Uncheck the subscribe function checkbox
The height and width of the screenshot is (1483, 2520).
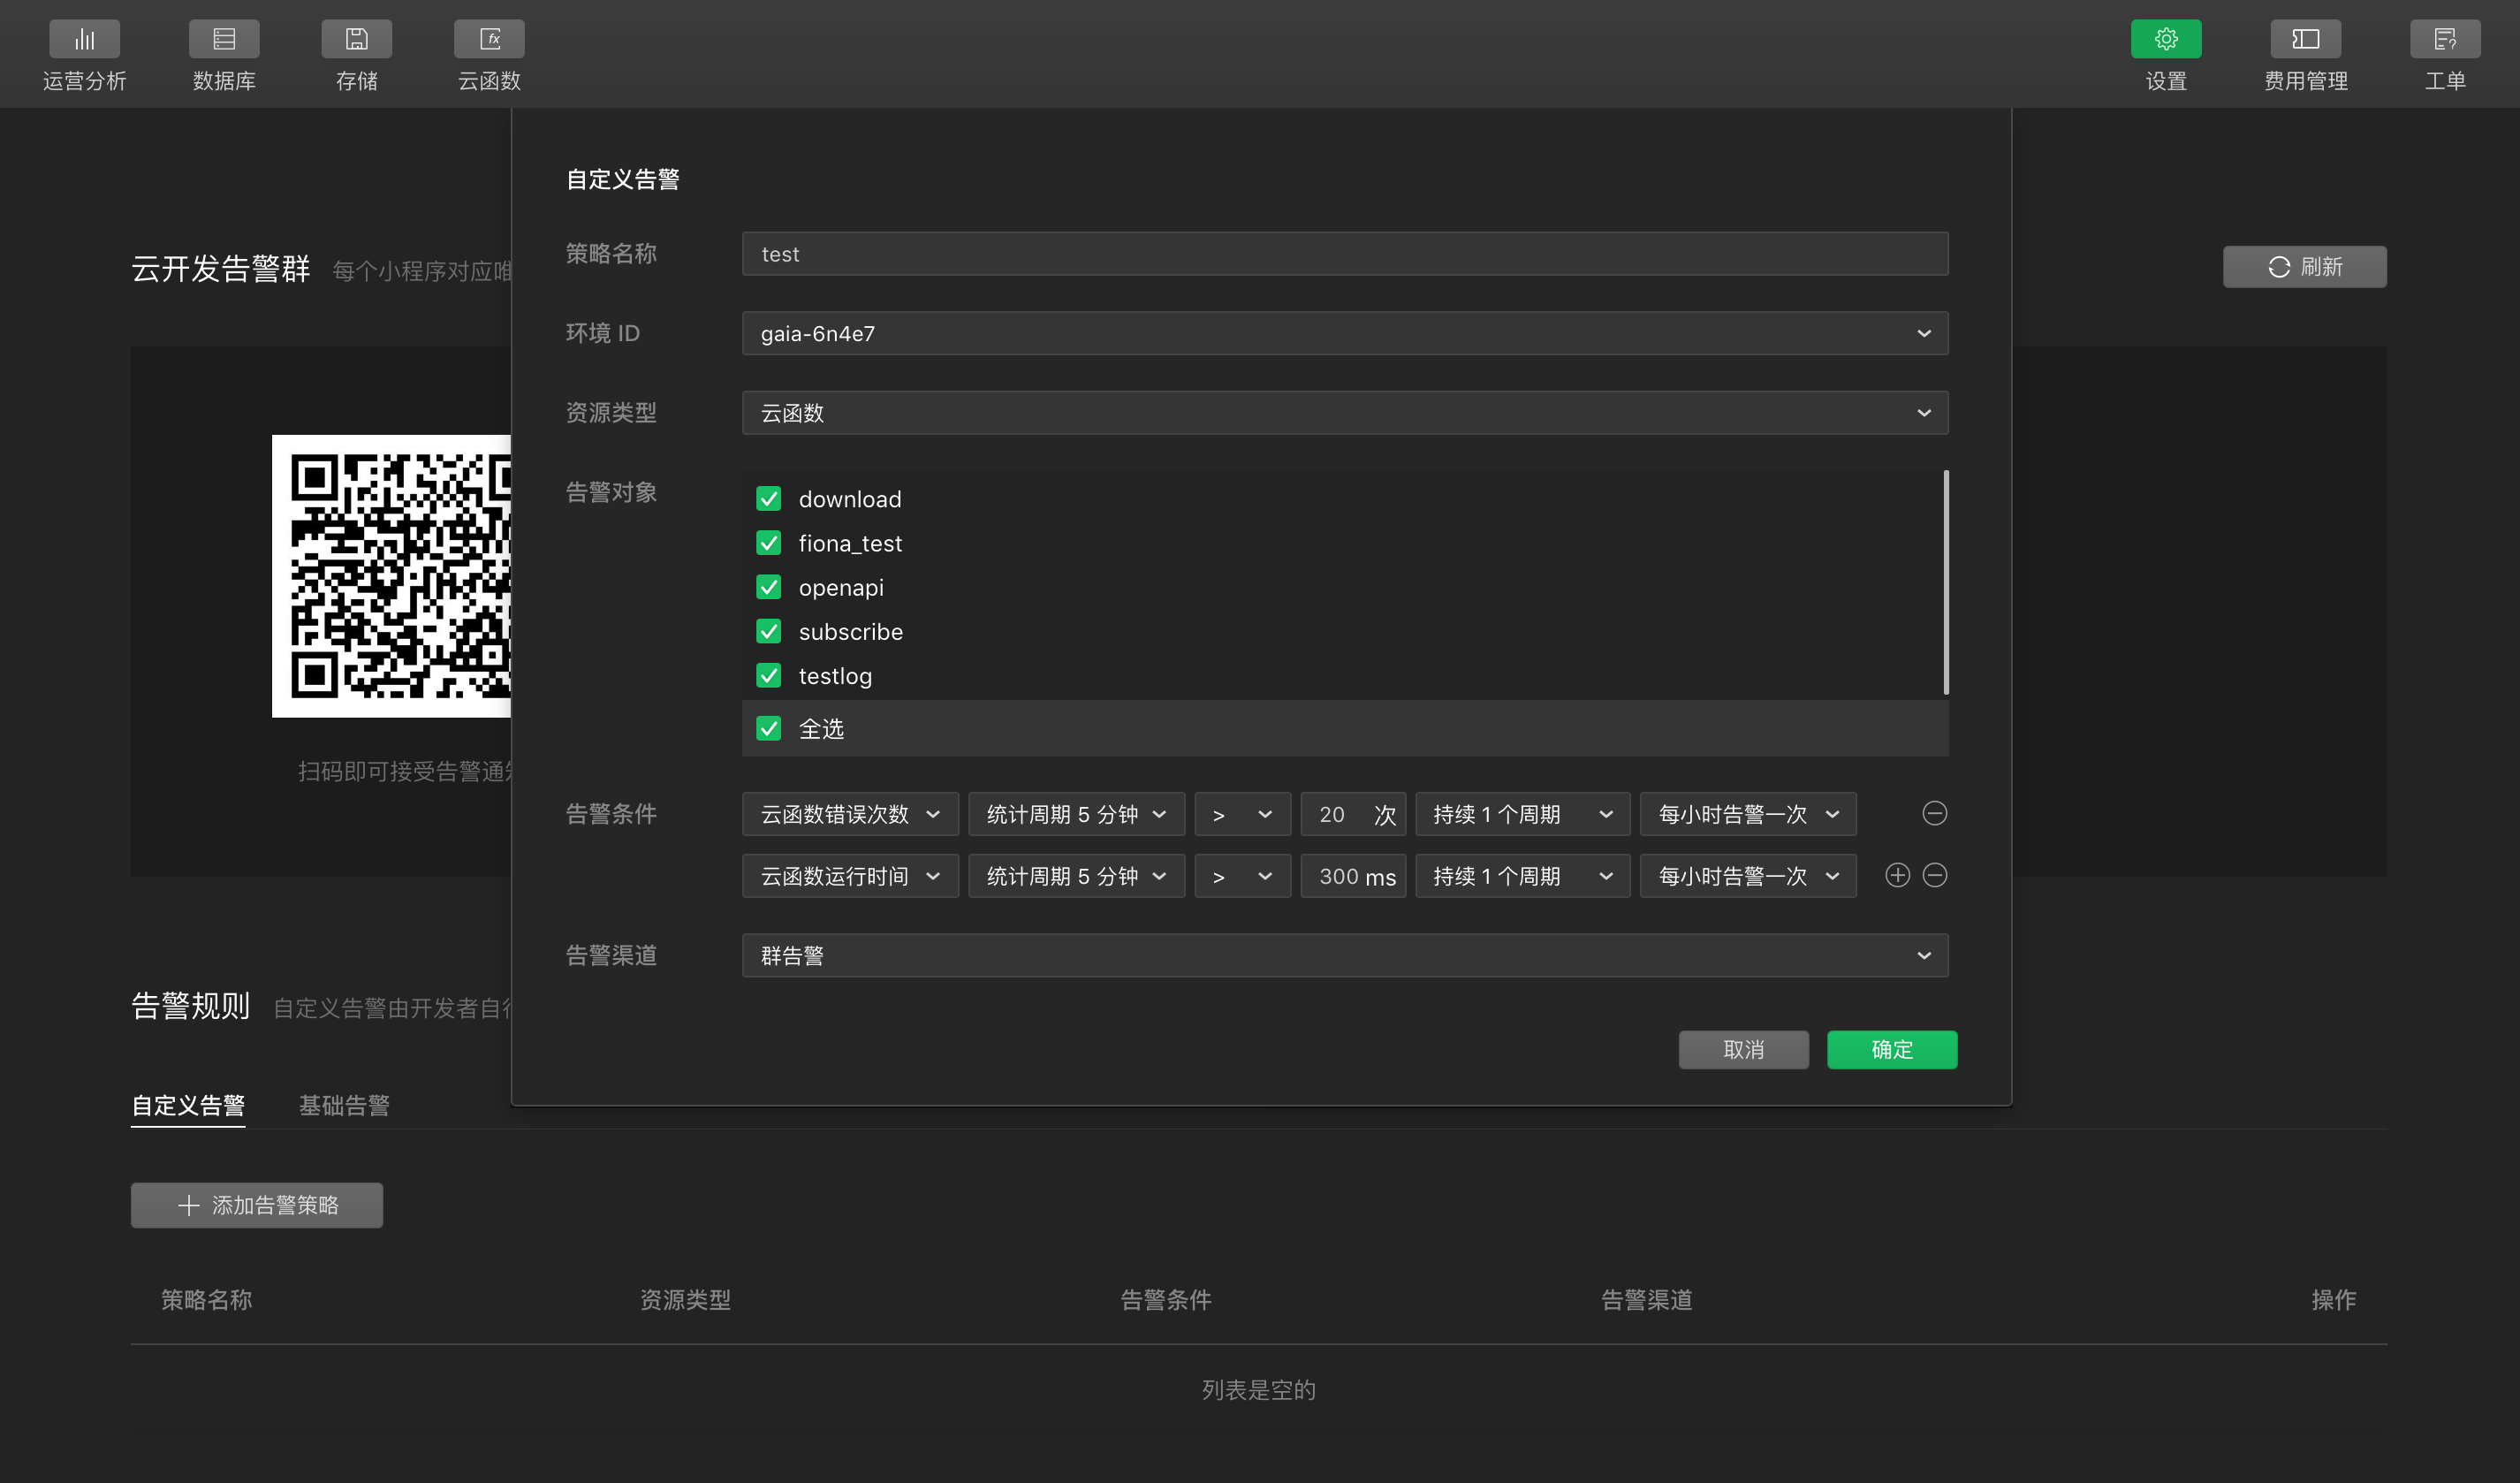click(x=768, y=632)
